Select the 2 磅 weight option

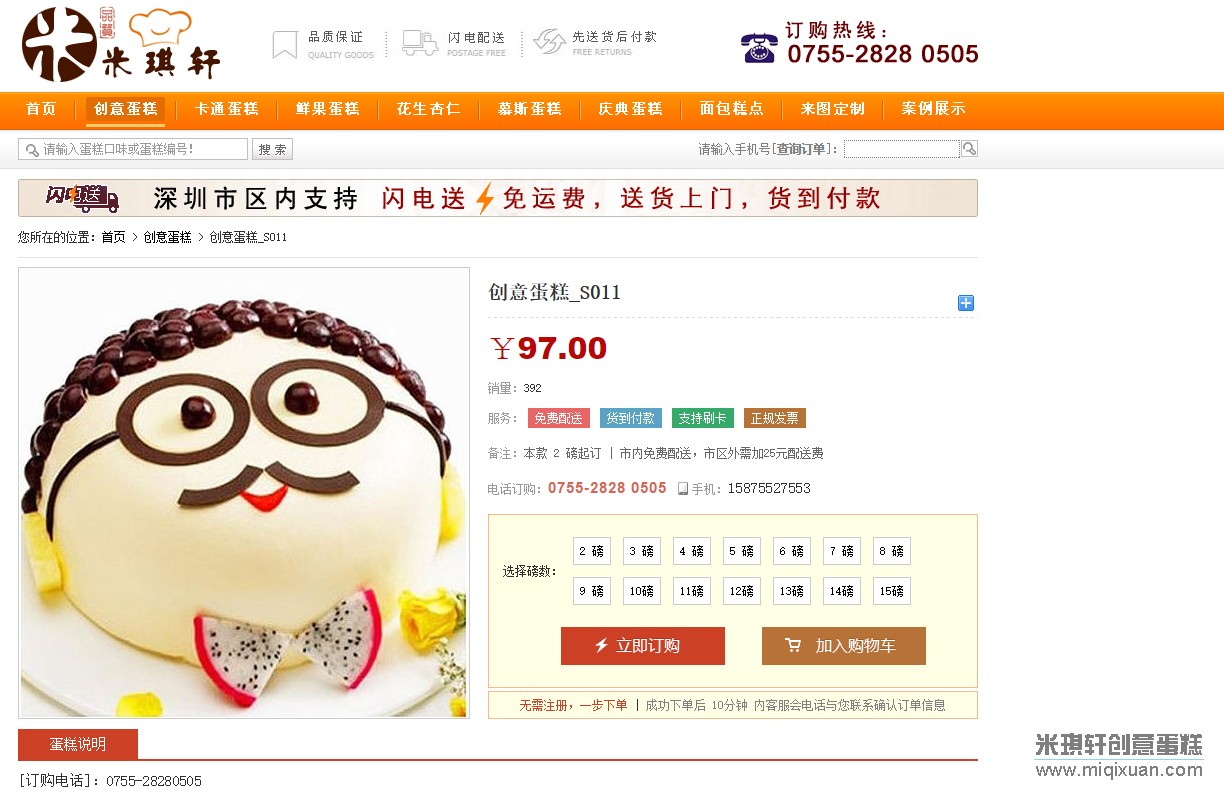point(592,551)
